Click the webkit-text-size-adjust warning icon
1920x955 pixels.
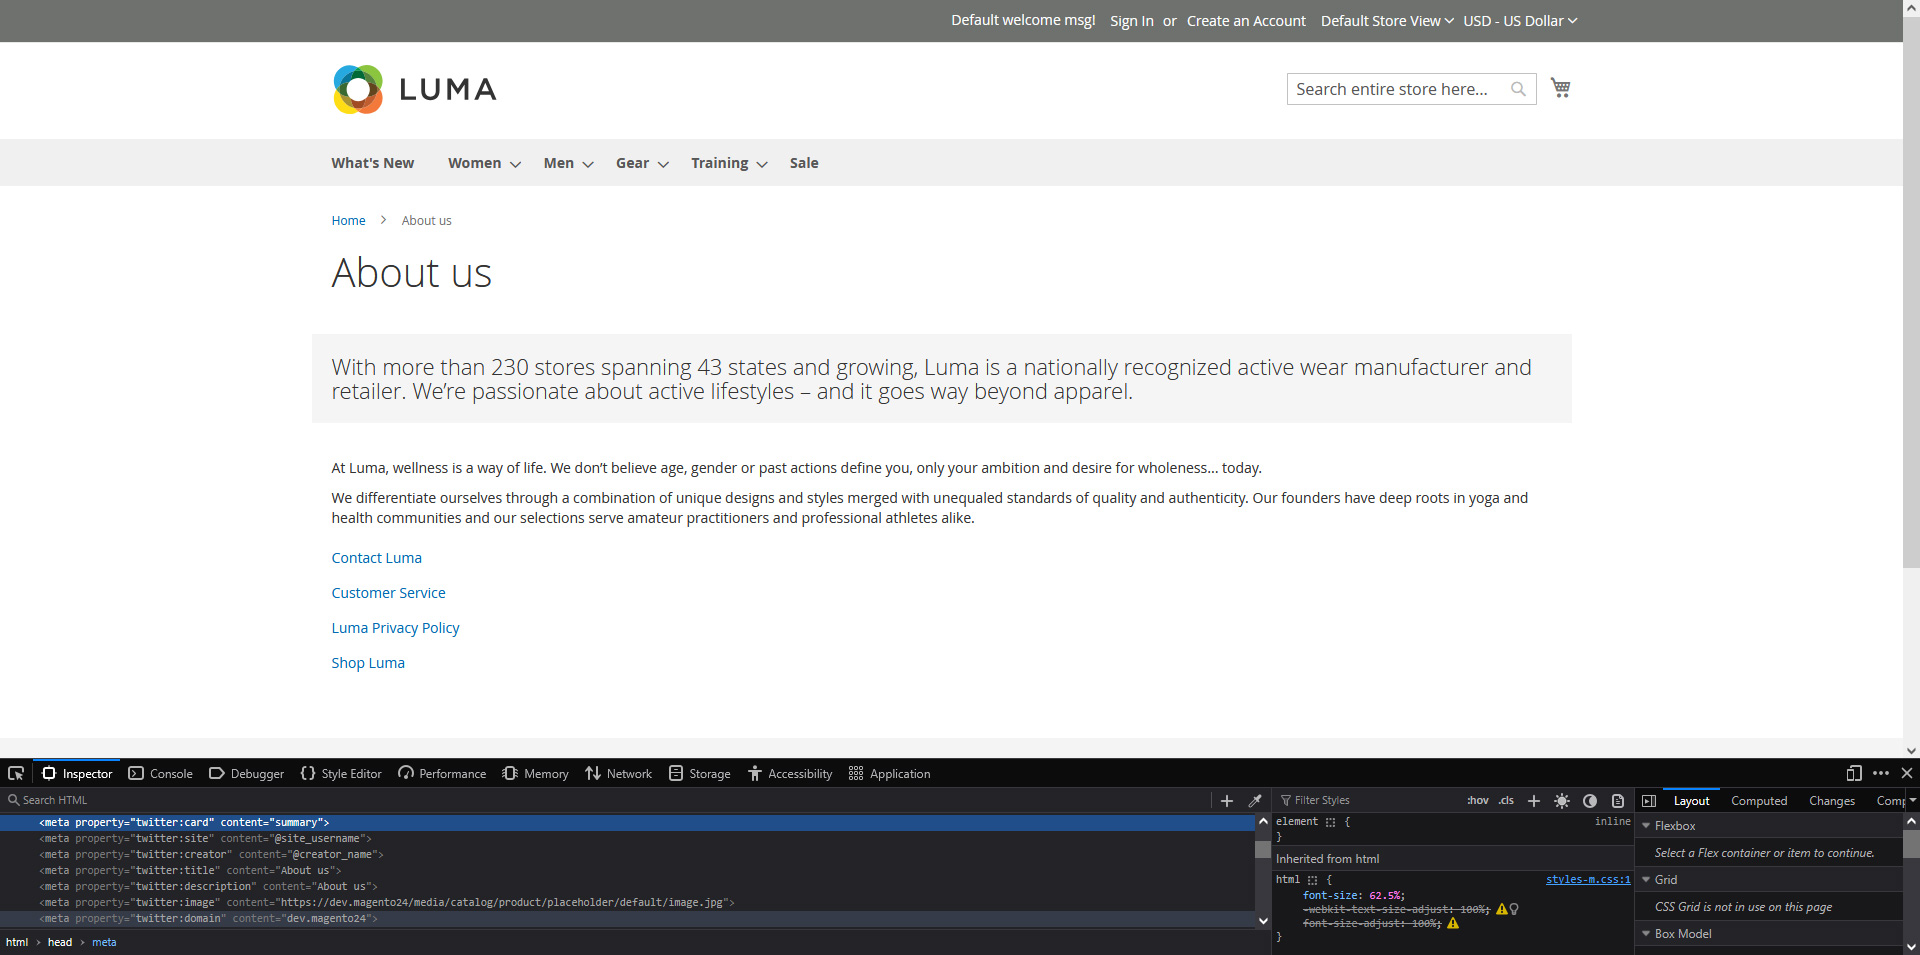[1501, 909]
